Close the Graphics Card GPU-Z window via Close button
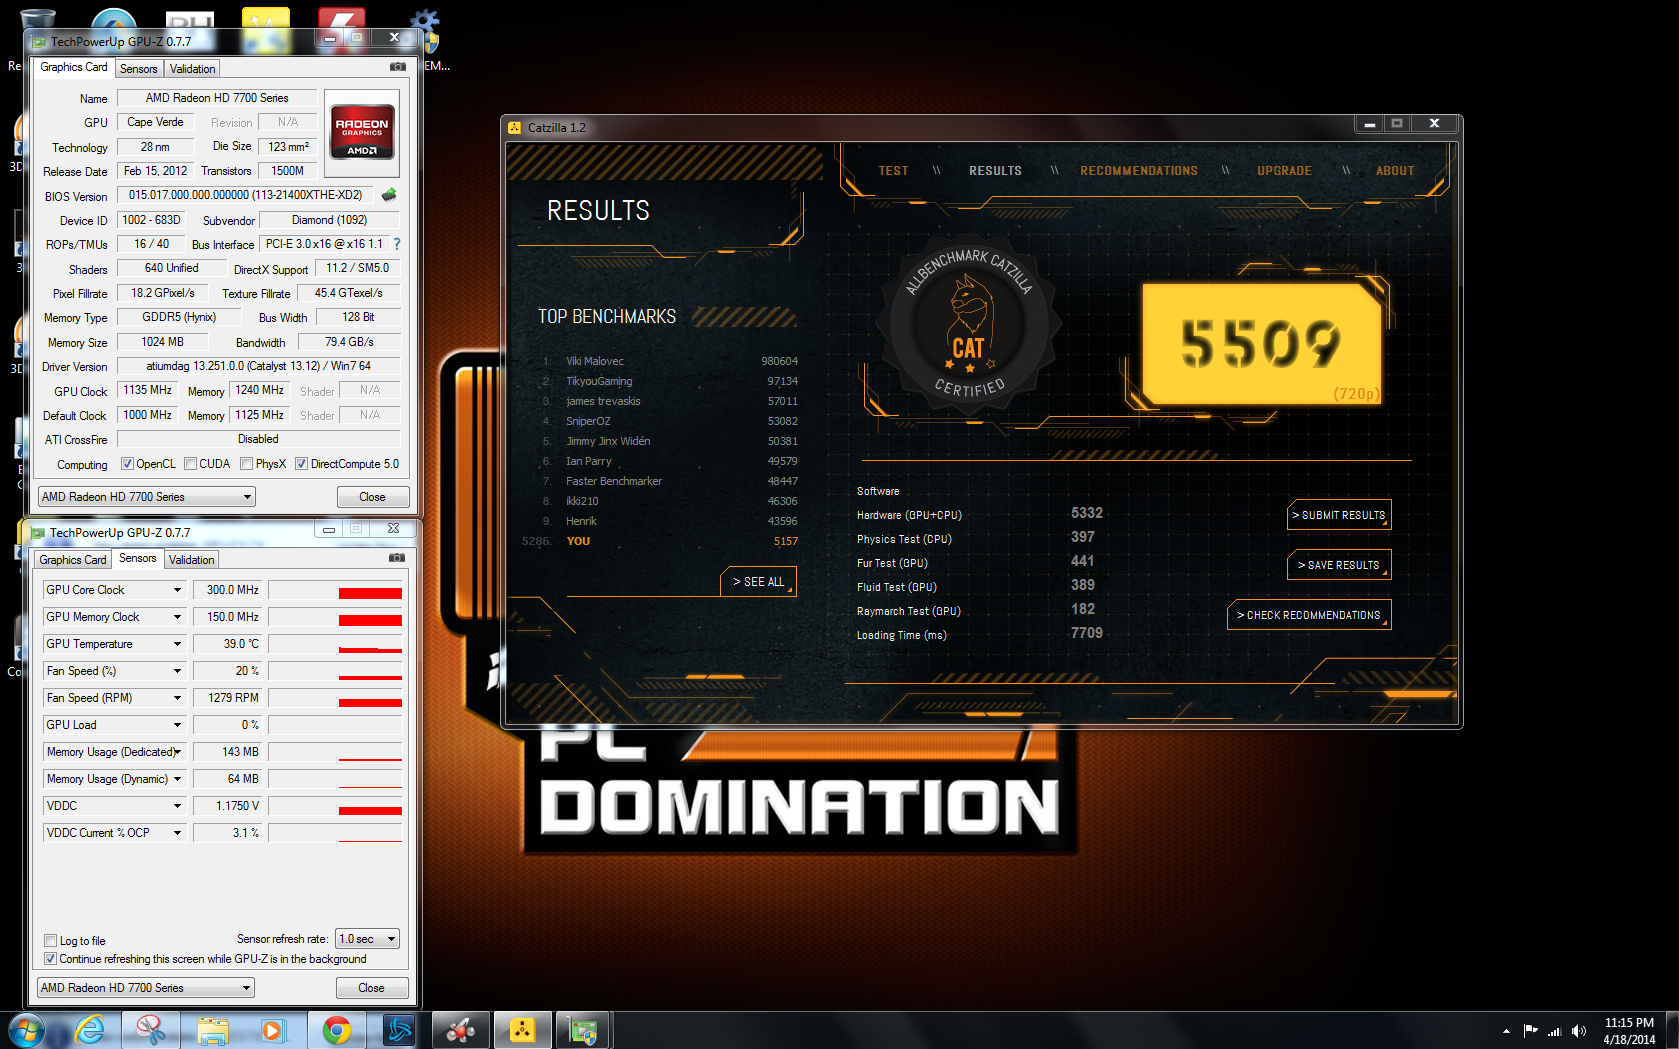1679x1049 pixels. [372, 497]
